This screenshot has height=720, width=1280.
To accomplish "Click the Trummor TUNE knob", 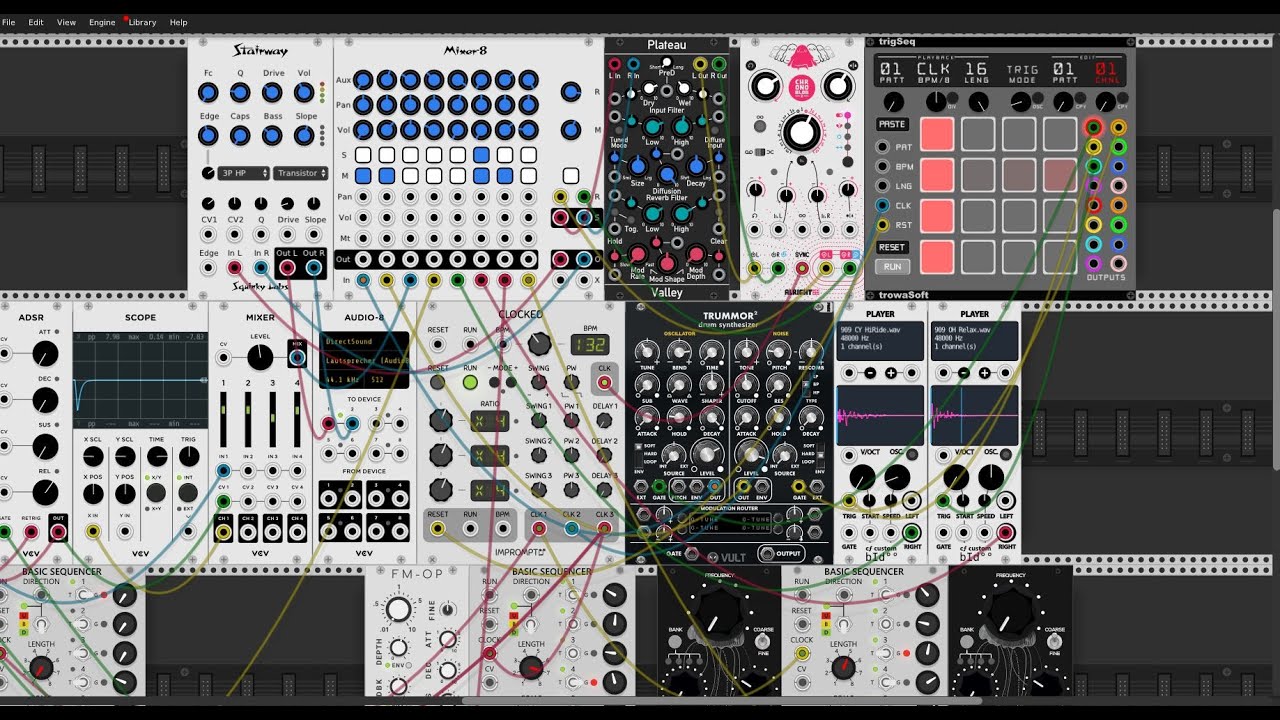I will pos(648,351).
